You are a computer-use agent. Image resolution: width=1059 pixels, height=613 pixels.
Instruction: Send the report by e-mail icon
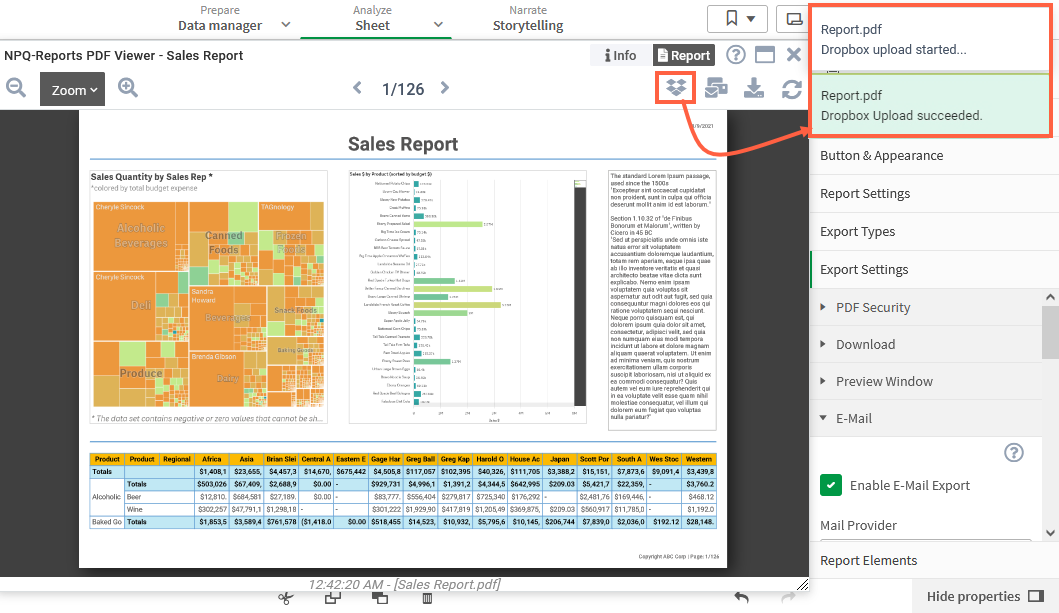pos(716,88)
